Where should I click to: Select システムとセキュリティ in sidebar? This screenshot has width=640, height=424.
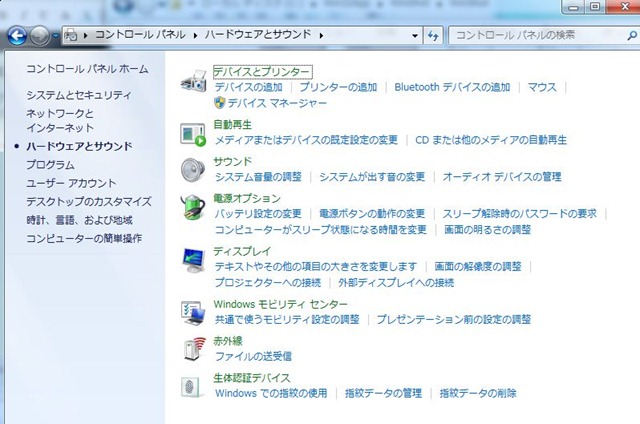79,95
